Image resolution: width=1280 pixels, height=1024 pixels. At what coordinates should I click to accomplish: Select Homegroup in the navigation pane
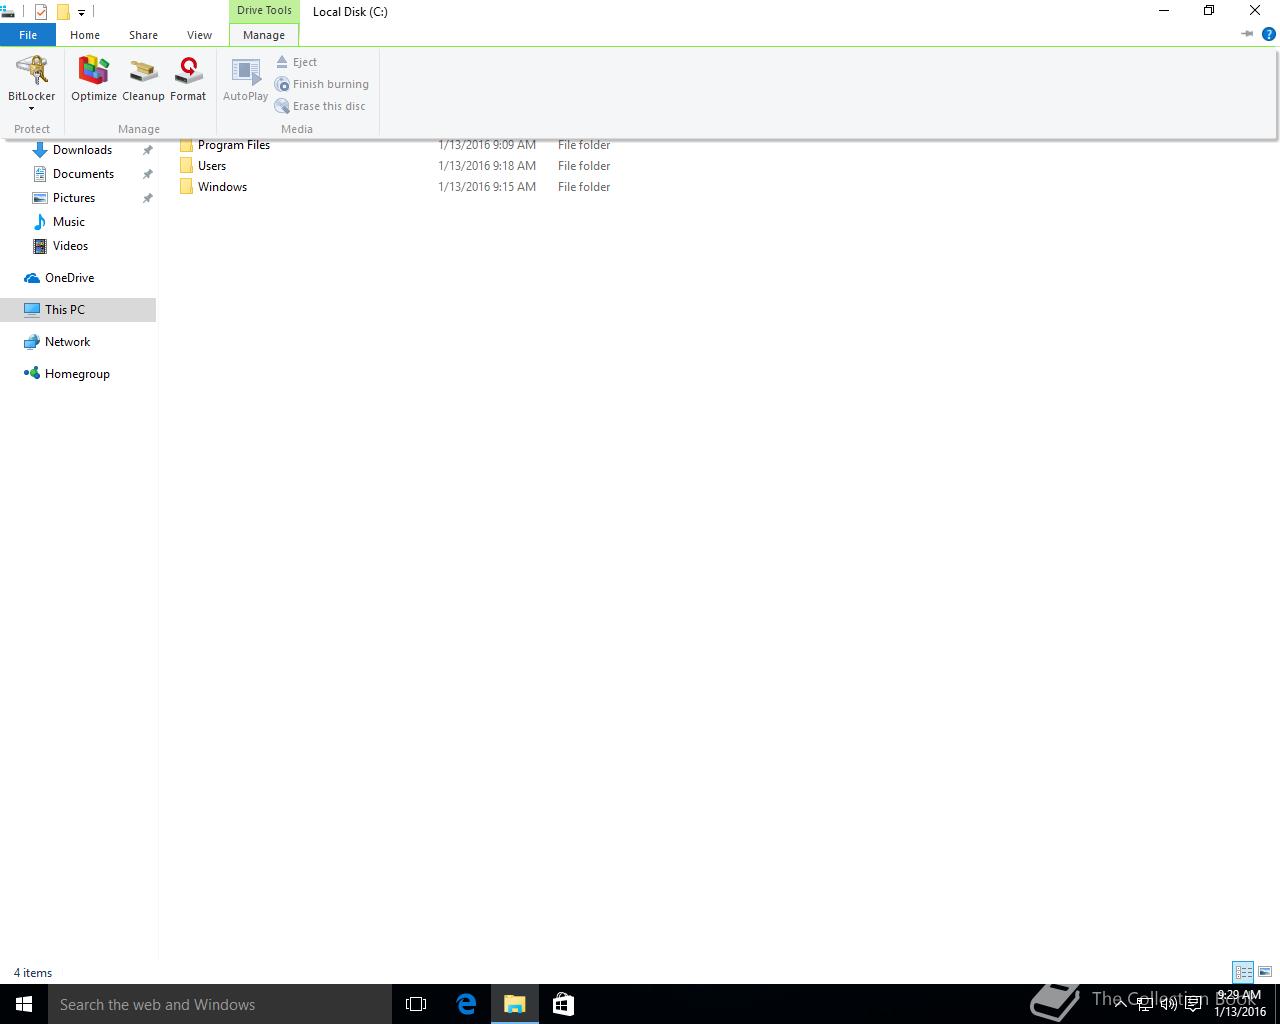tap(77, 374)
